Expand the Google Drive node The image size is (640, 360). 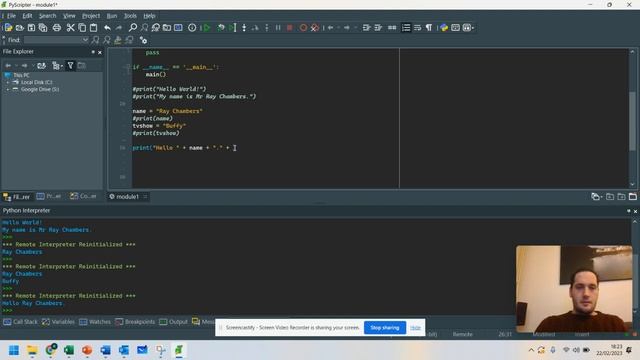coord(7,89)
